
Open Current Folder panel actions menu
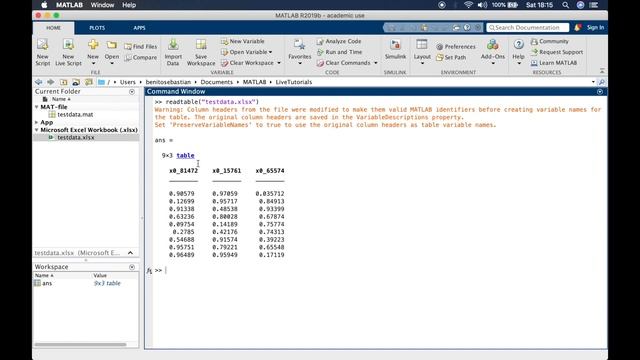point(132,92)
